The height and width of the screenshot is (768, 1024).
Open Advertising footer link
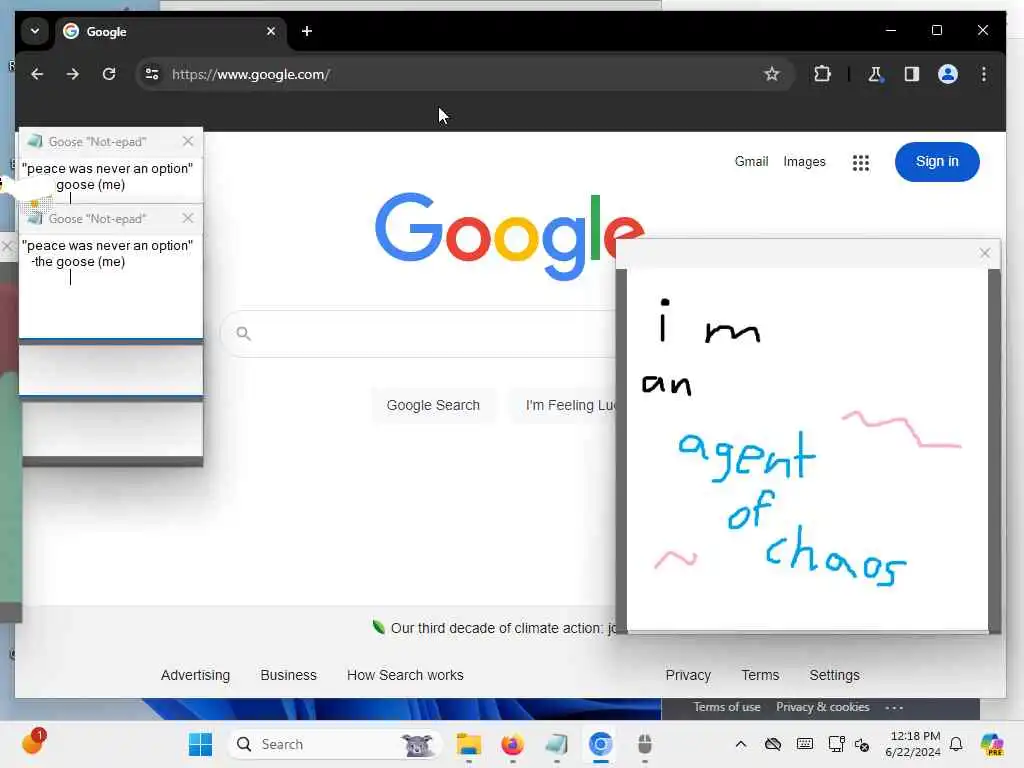click(x=195, y=675)
